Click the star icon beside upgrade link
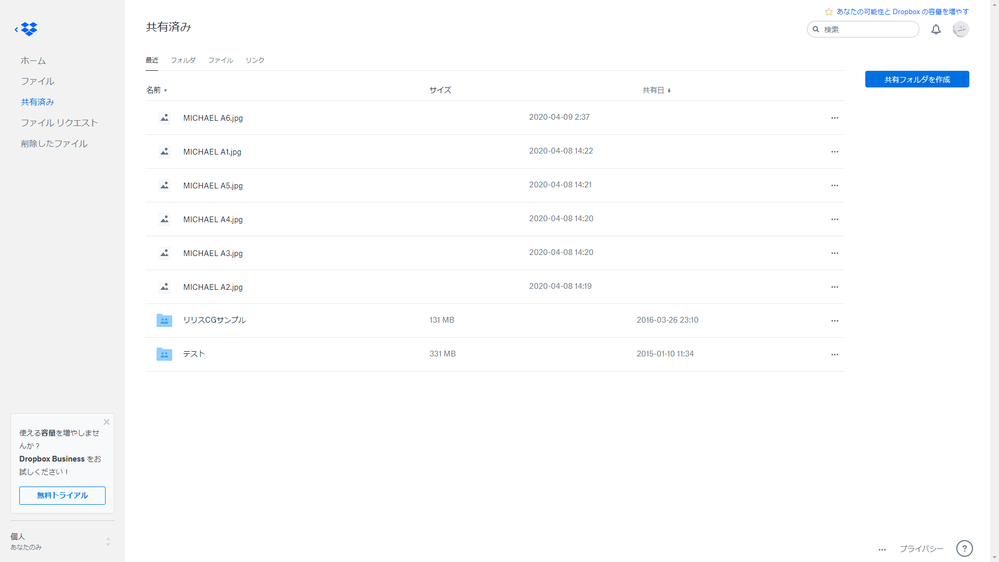 (828, 11)
